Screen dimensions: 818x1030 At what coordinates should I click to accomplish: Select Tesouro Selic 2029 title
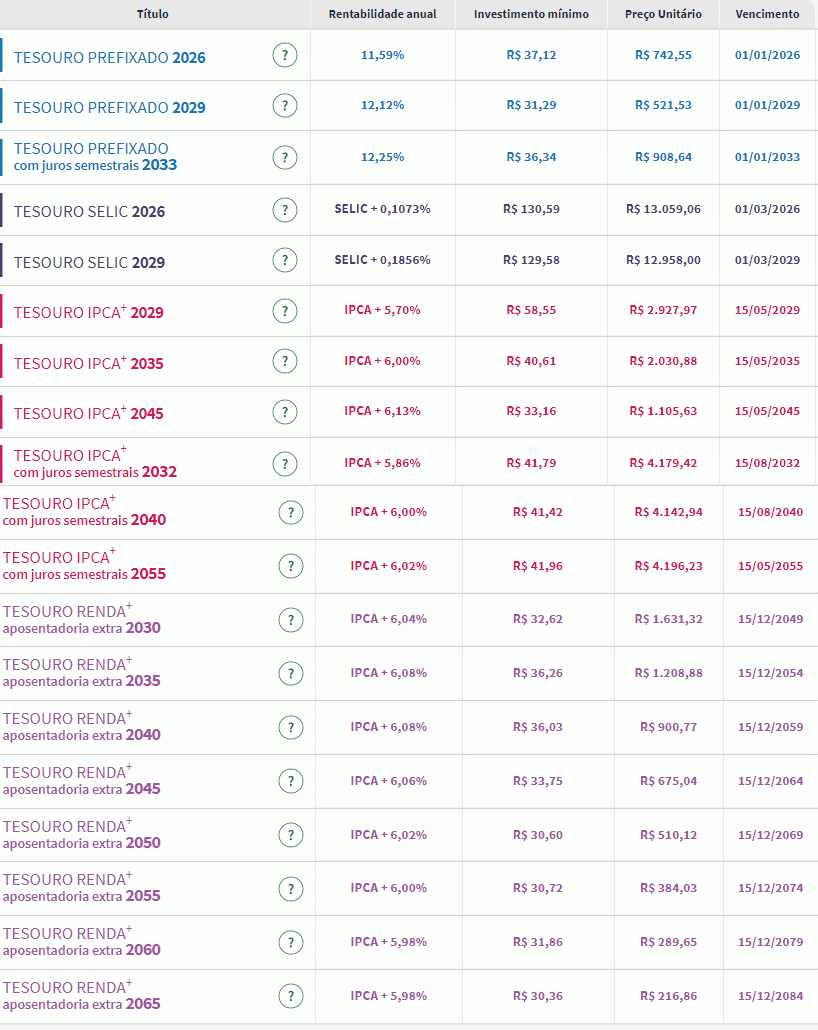pyautogui.click(x=90, y=262)
